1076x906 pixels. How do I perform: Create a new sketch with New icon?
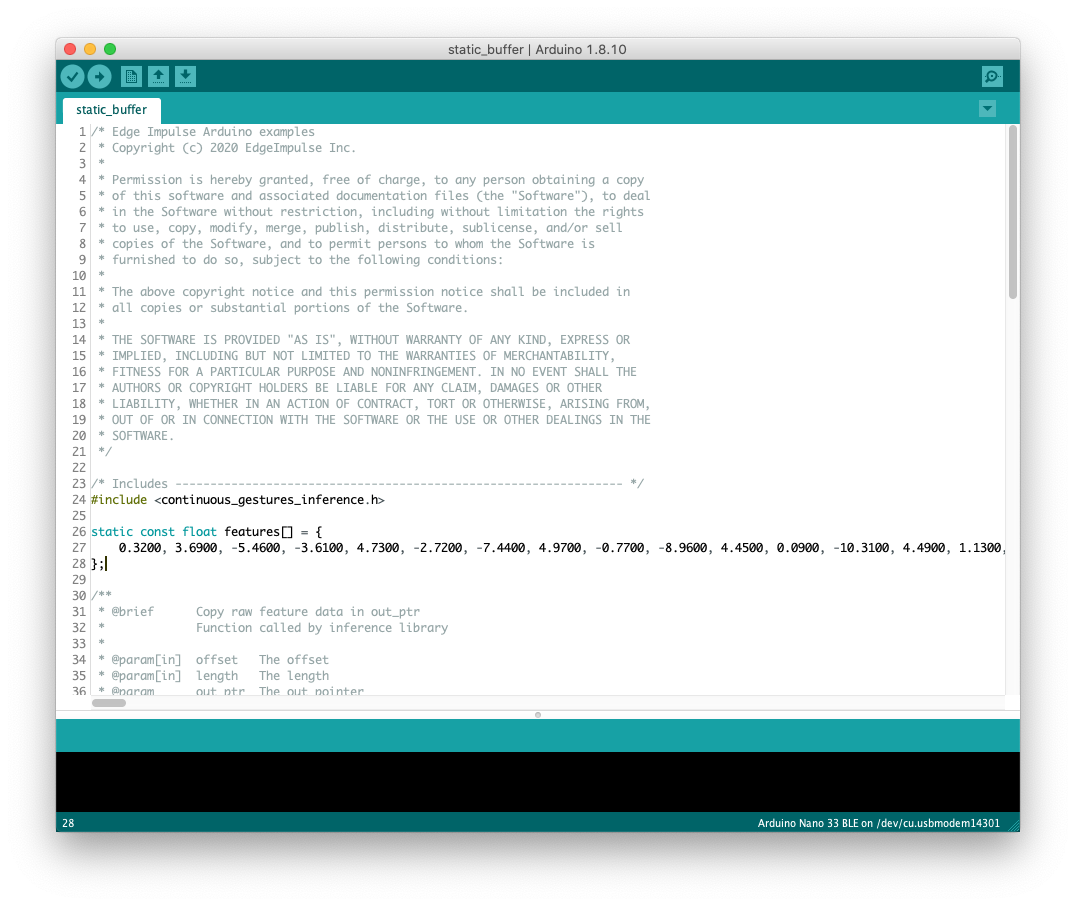click(131, 76)
